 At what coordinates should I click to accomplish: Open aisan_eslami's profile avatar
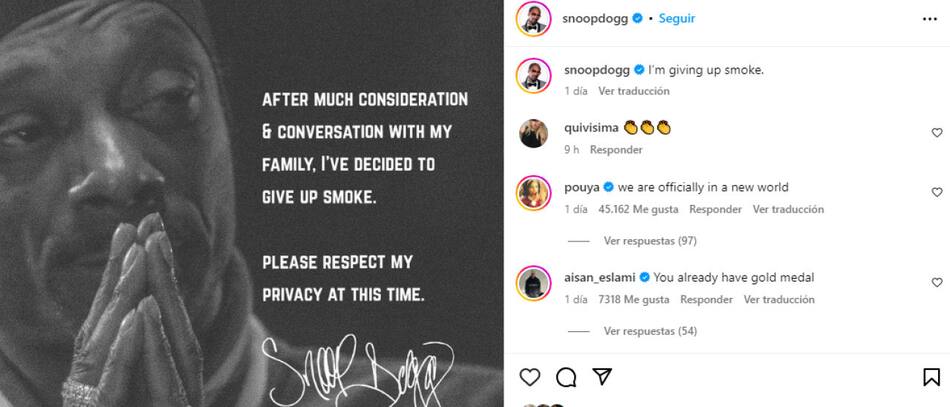(x=533, y=282)
